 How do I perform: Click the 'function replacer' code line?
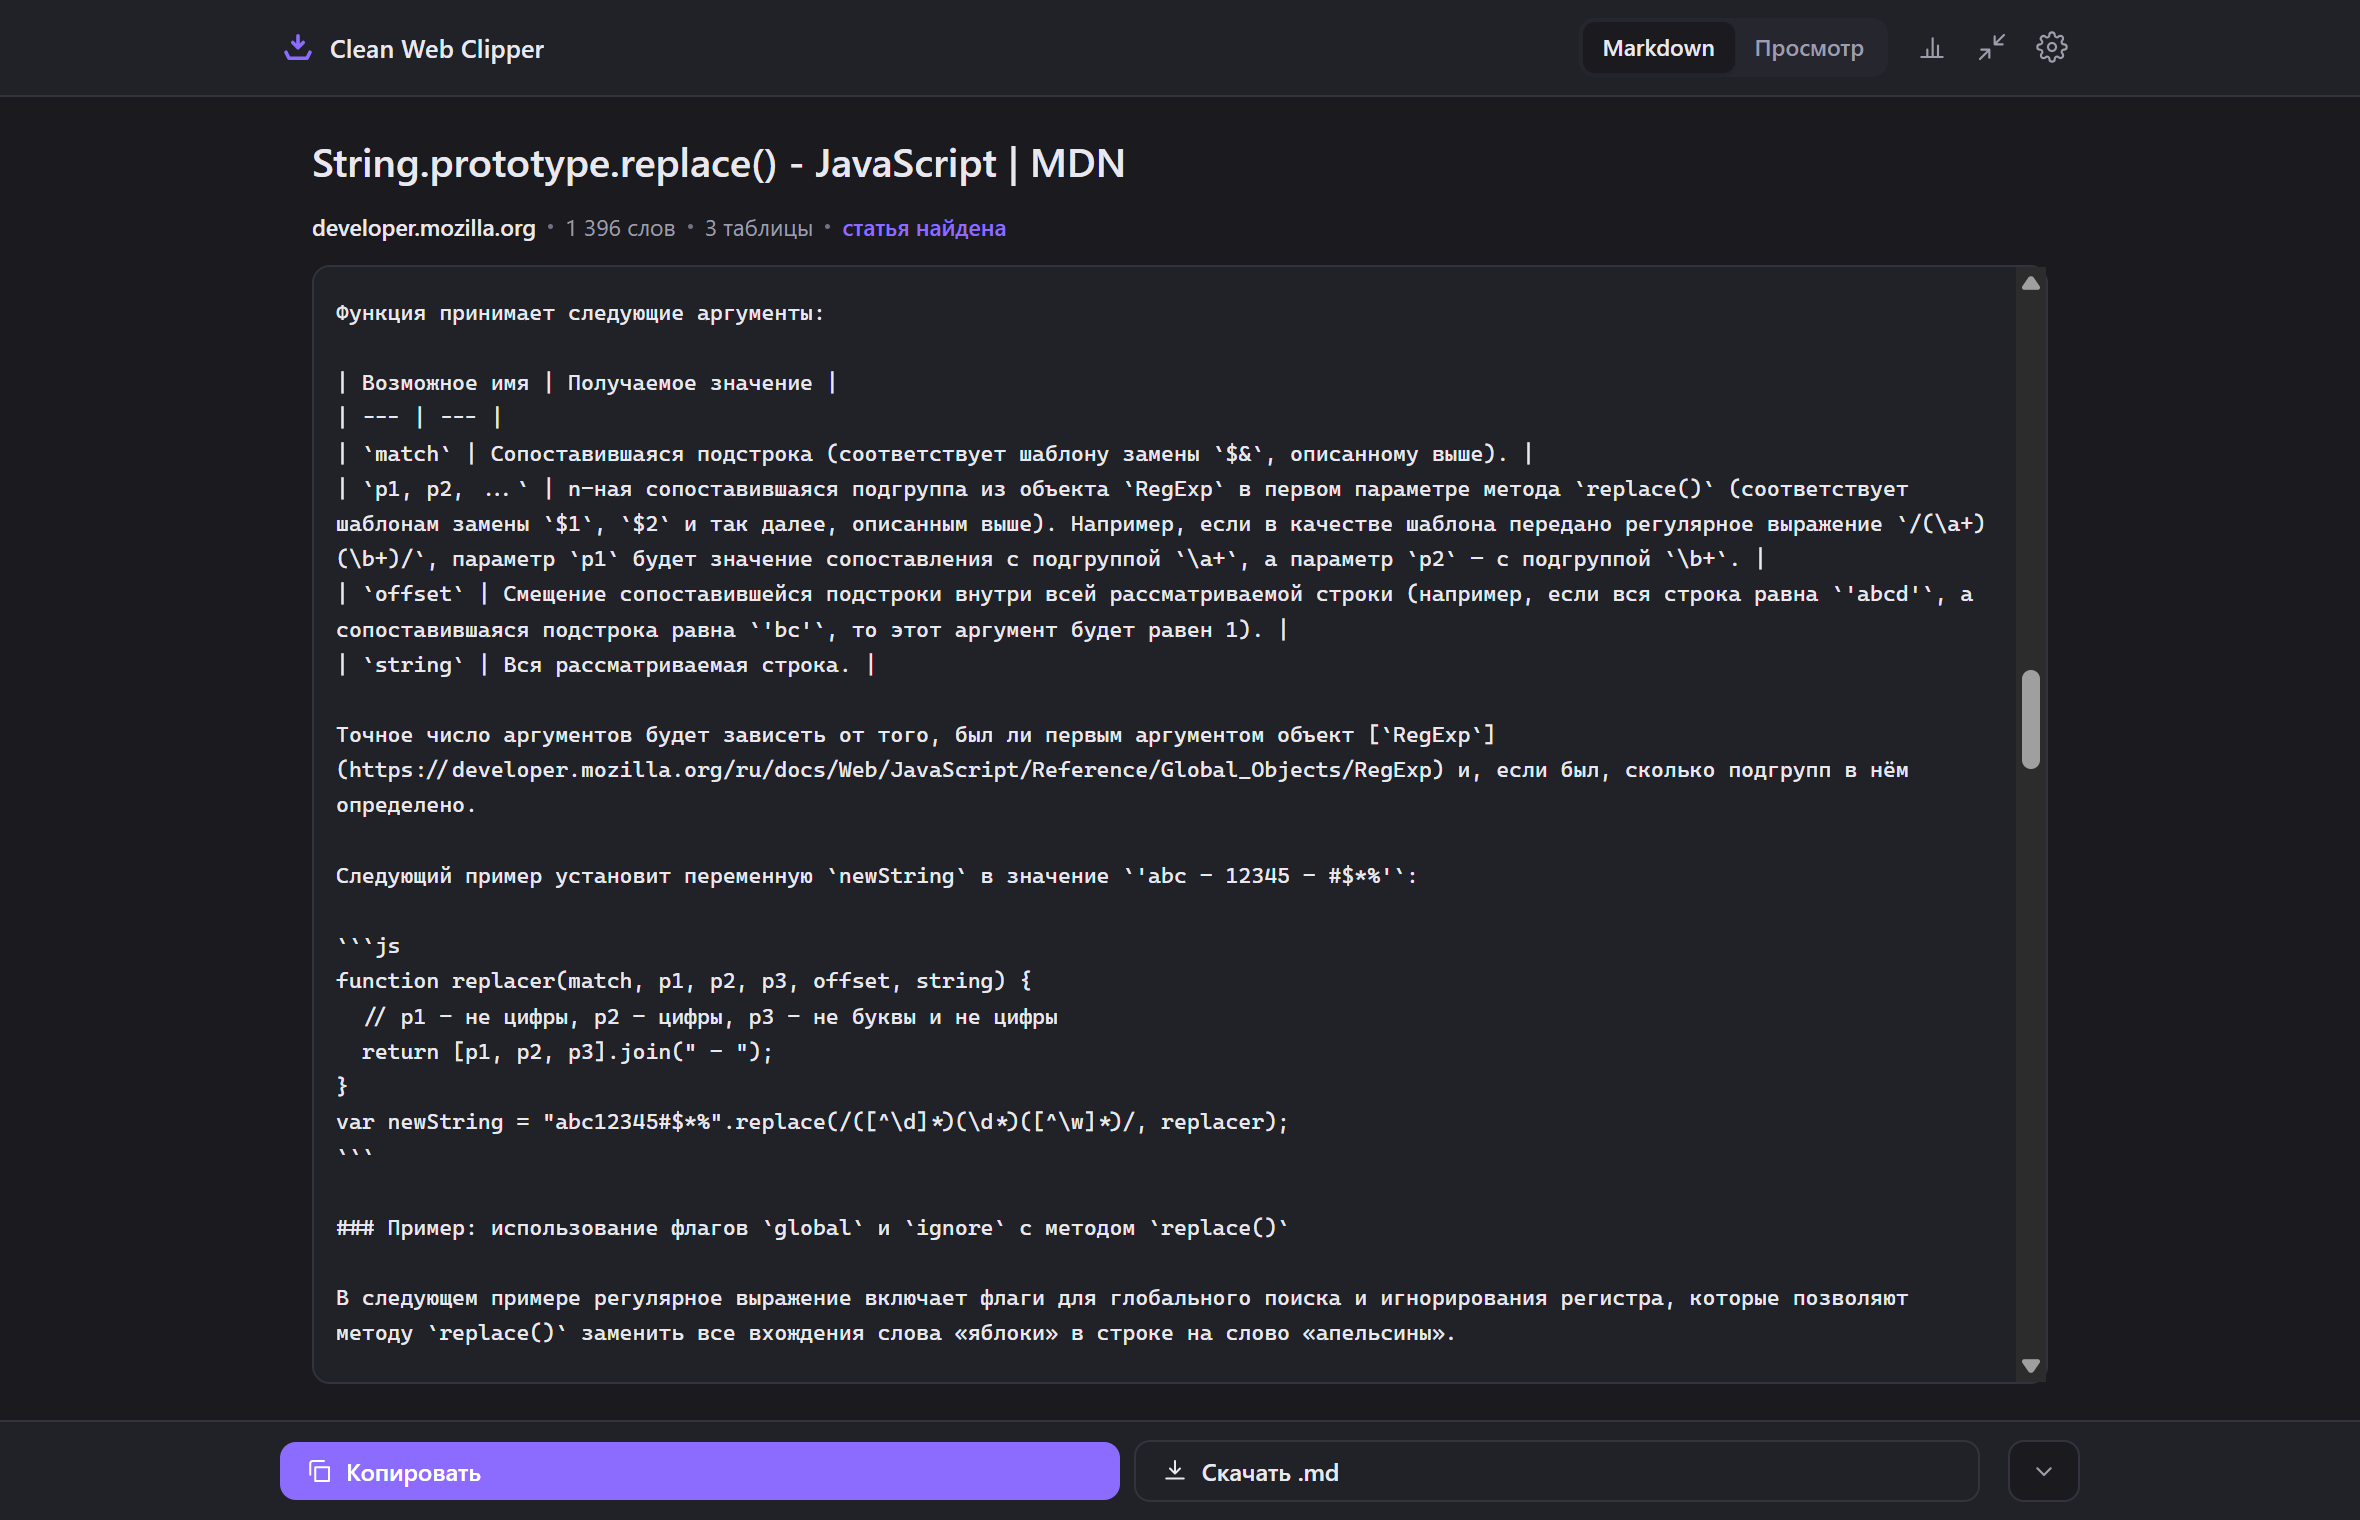(684, 981)
